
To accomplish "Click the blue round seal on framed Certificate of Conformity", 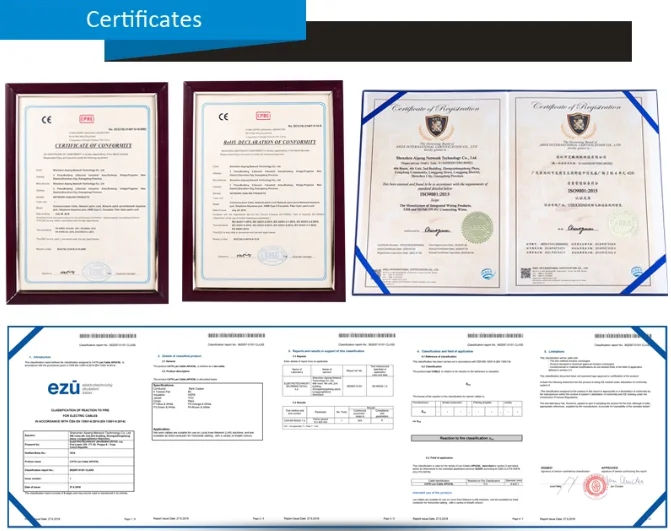I will tap(95, 272).
